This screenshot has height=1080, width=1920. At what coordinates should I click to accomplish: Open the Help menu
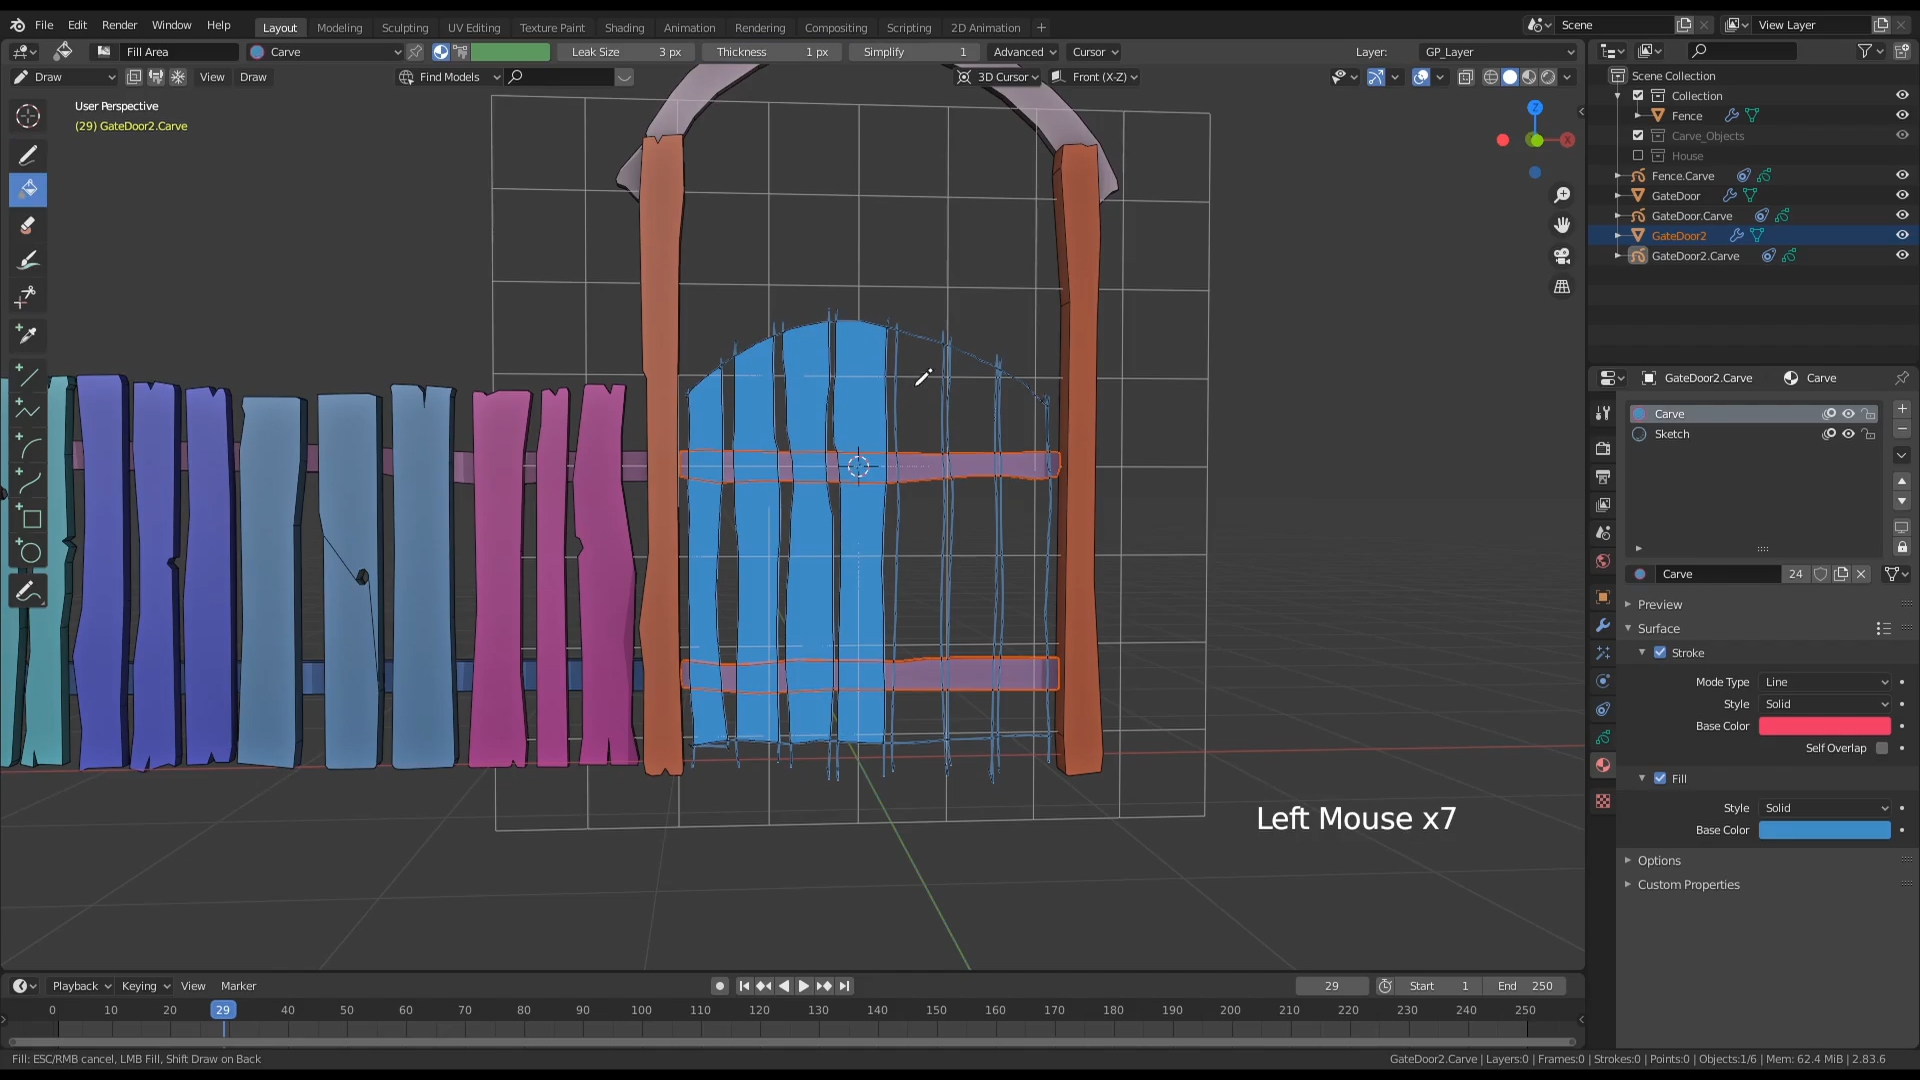point(218,25)
